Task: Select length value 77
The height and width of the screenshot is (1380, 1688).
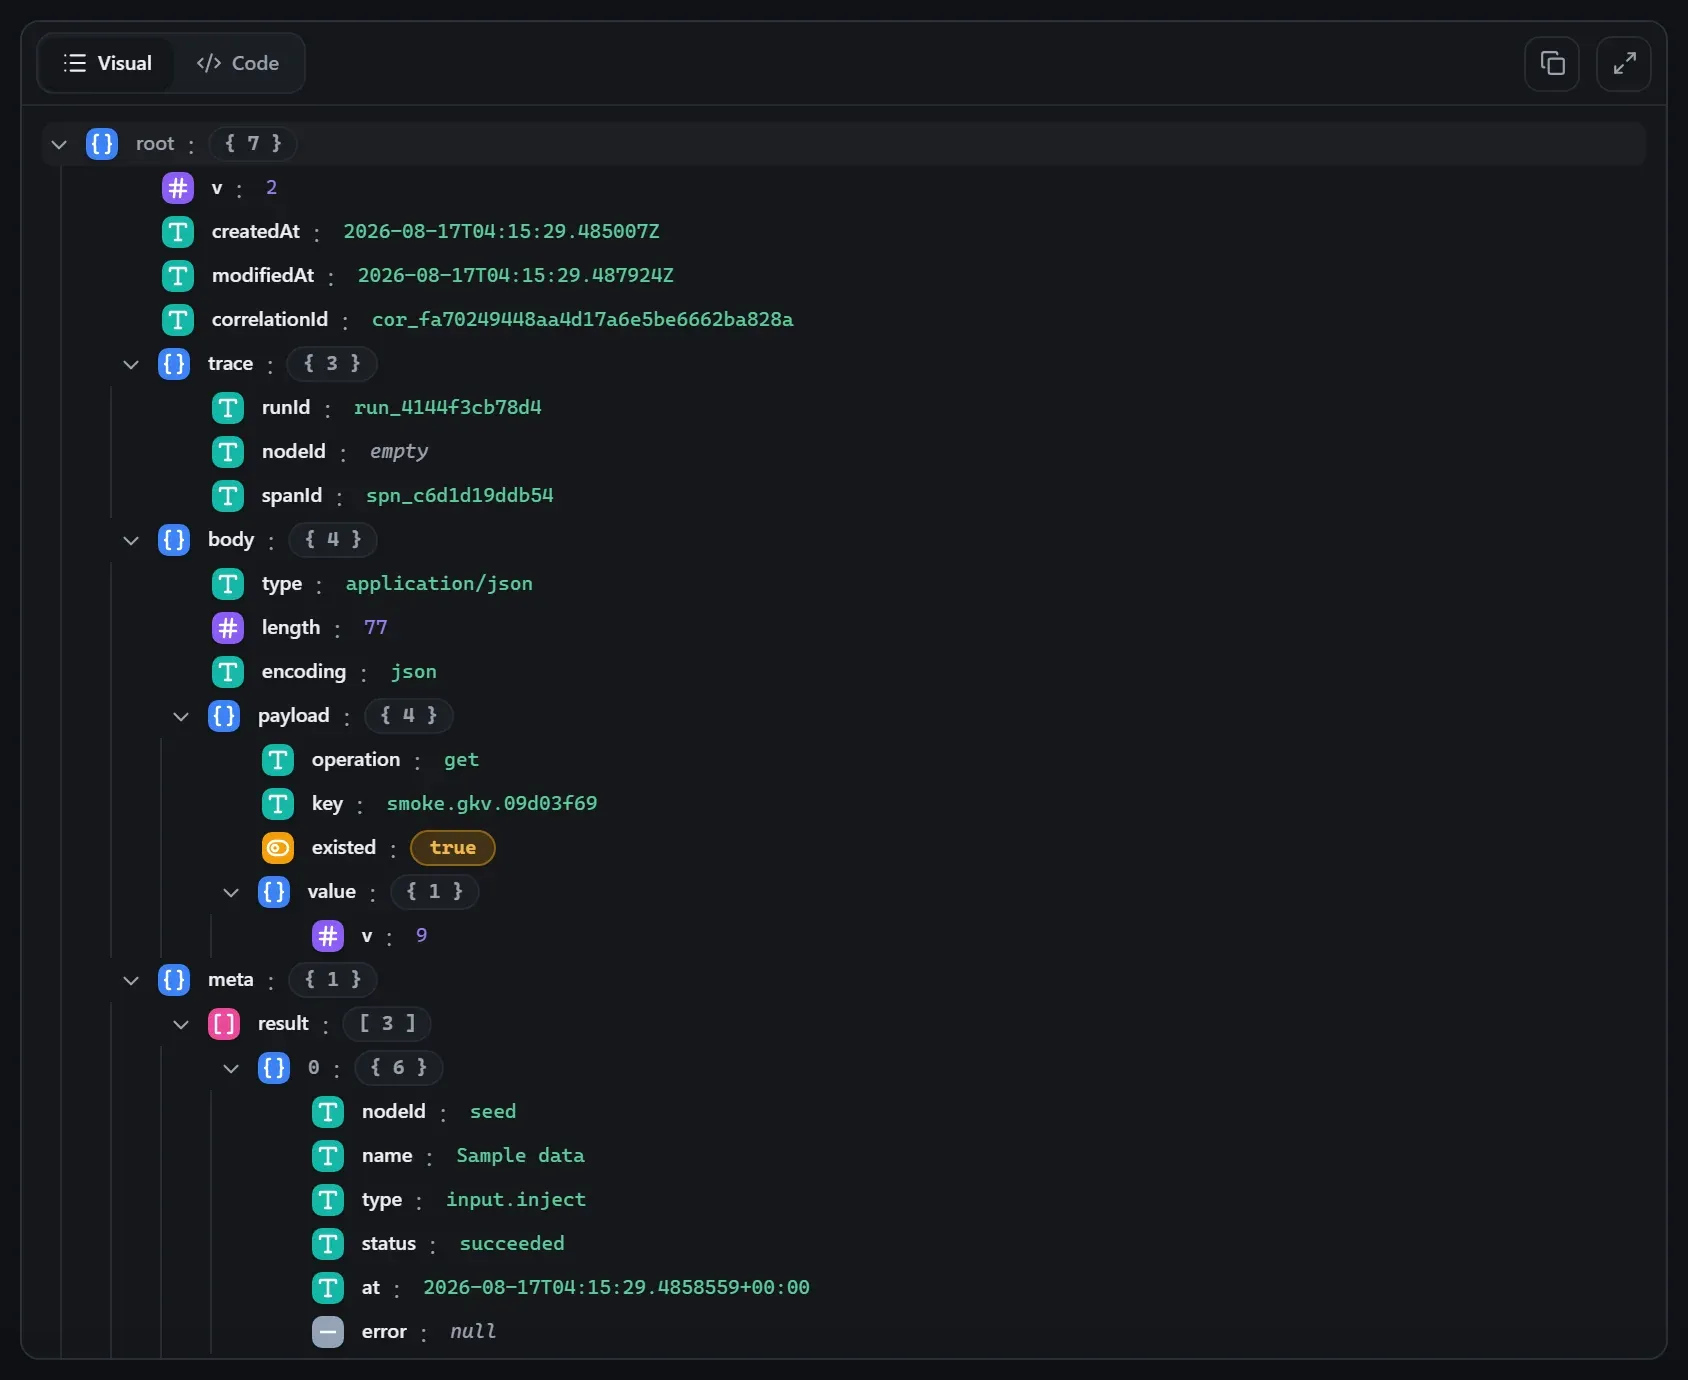Action: tap(376, 628)
